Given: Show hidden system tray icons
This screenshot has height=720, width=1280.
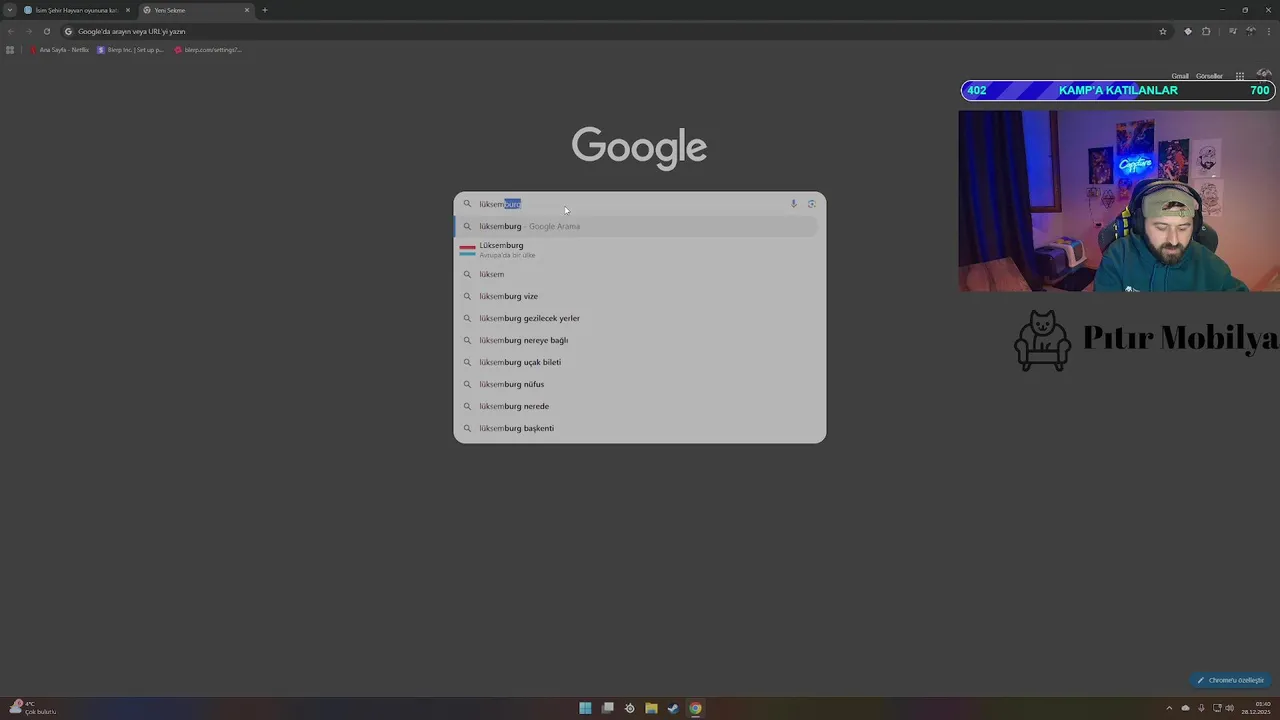Looking at the screenshot, I should point(1169,708).
